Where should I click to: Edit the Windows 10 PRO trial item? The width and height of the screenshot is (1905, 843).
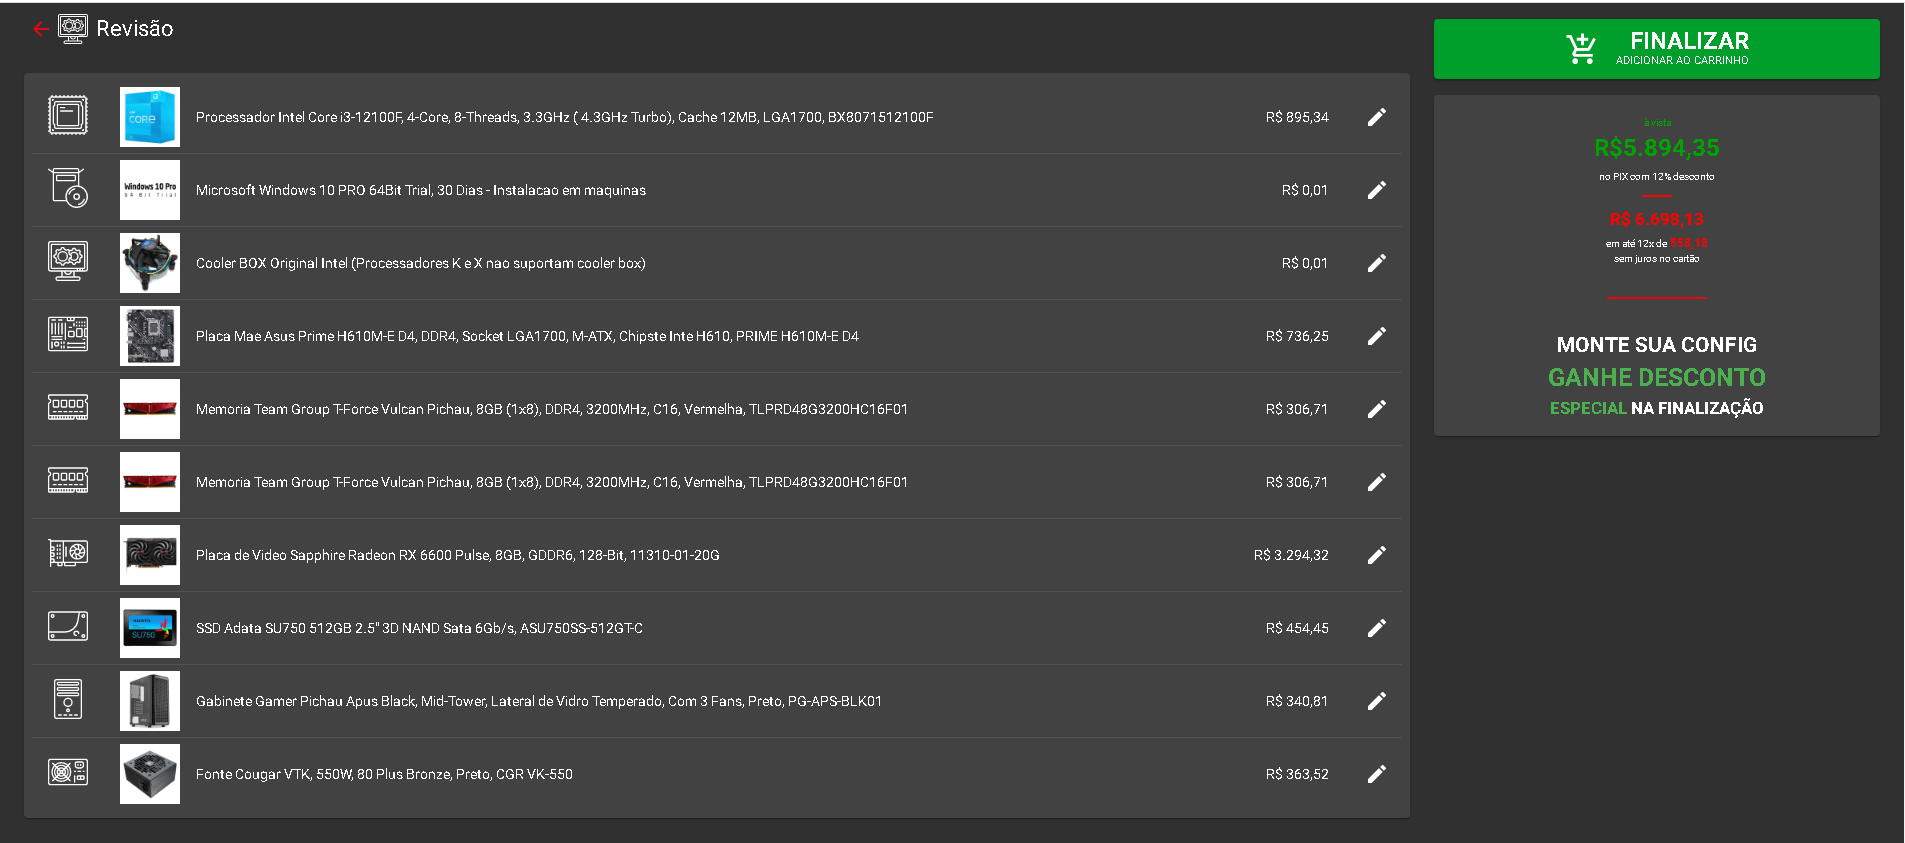pyautogui.click(x=1377, y=190)
